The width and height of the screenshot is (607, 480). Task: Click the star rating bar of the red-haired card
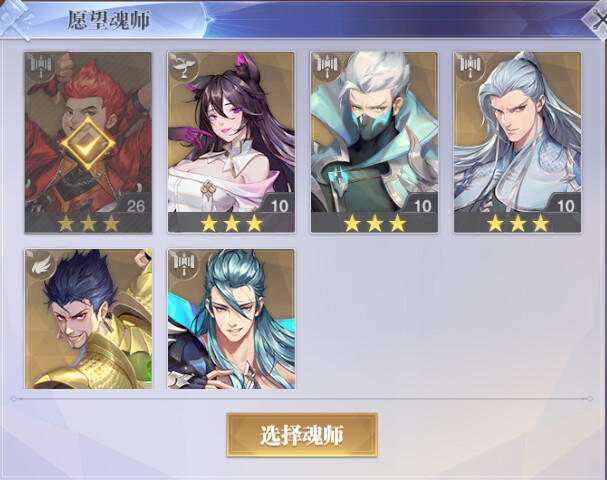pos(88,223)
